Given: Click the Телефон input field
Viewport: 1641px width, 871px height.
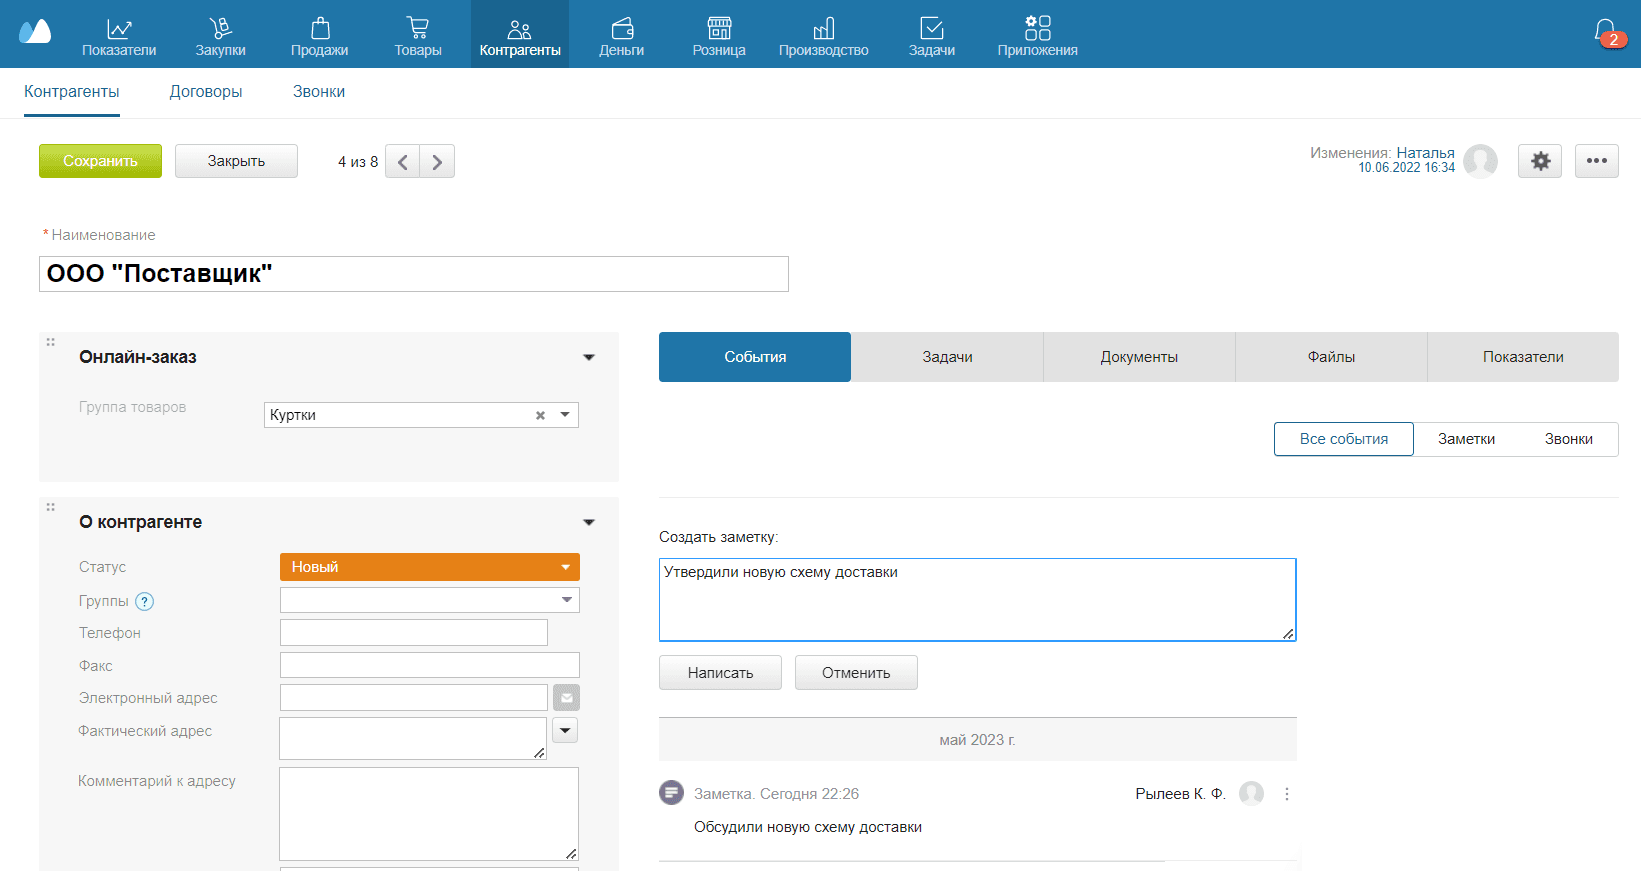Looking at the screenshot, I should [414, 633].
